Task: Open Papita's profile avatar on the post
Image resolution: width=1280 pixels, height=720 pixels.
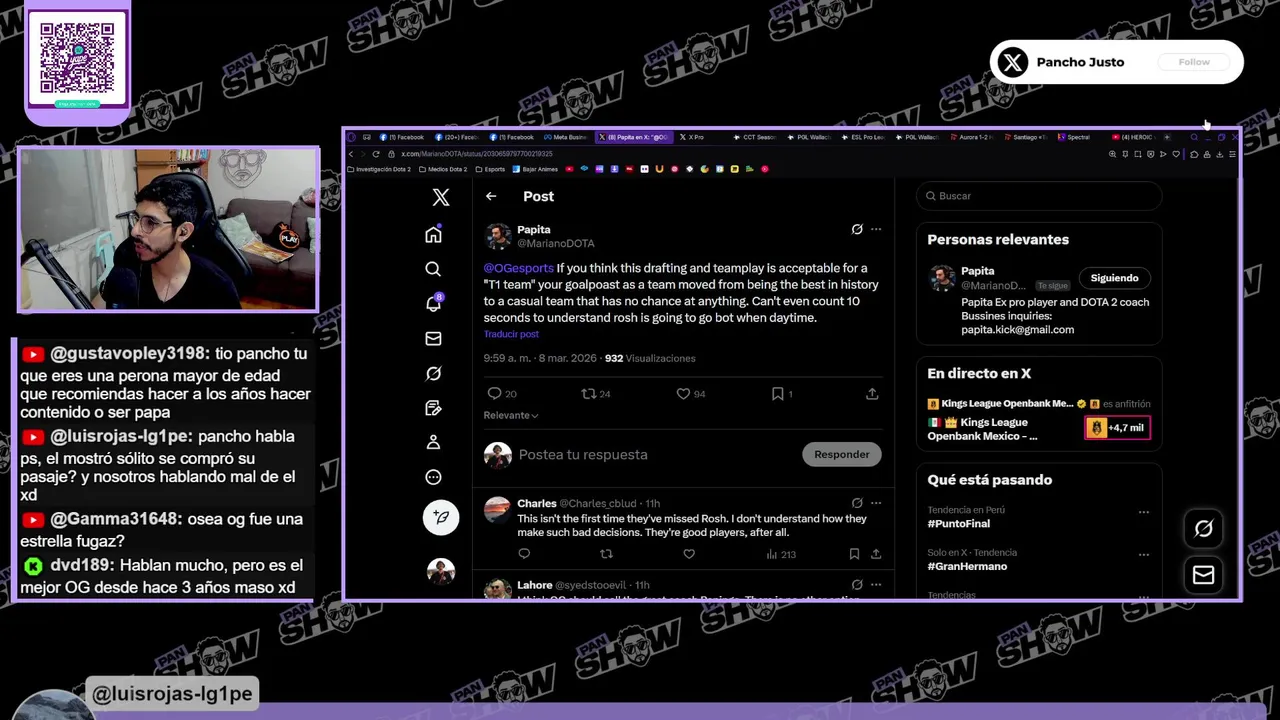Action: click(498, 236)
